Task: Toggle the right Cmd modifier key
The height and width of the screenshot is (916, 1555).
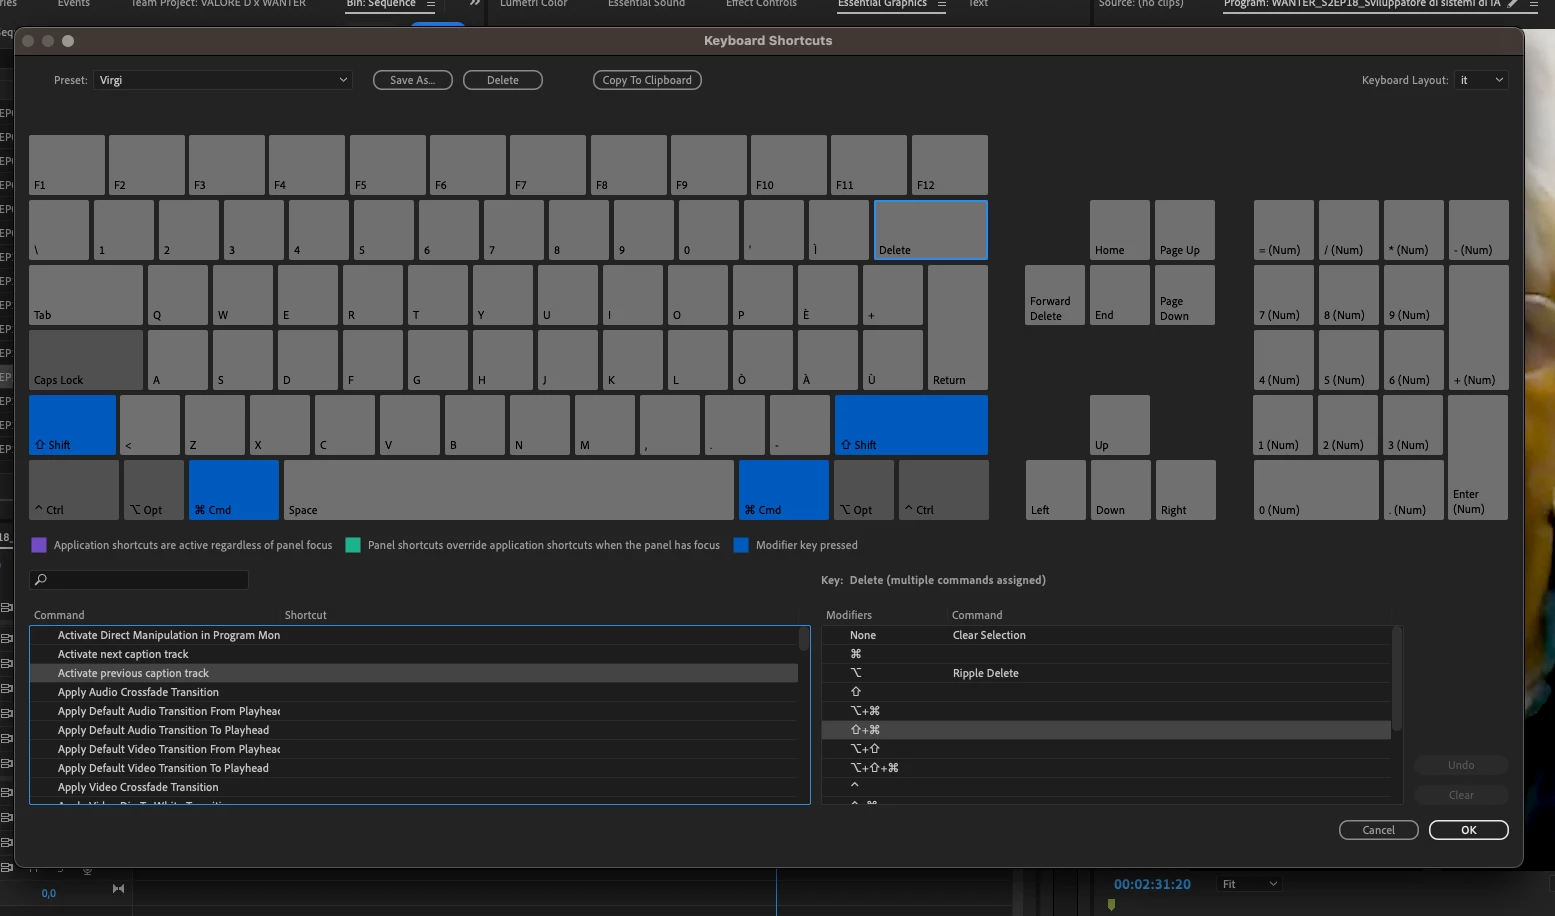Action: 784,490
